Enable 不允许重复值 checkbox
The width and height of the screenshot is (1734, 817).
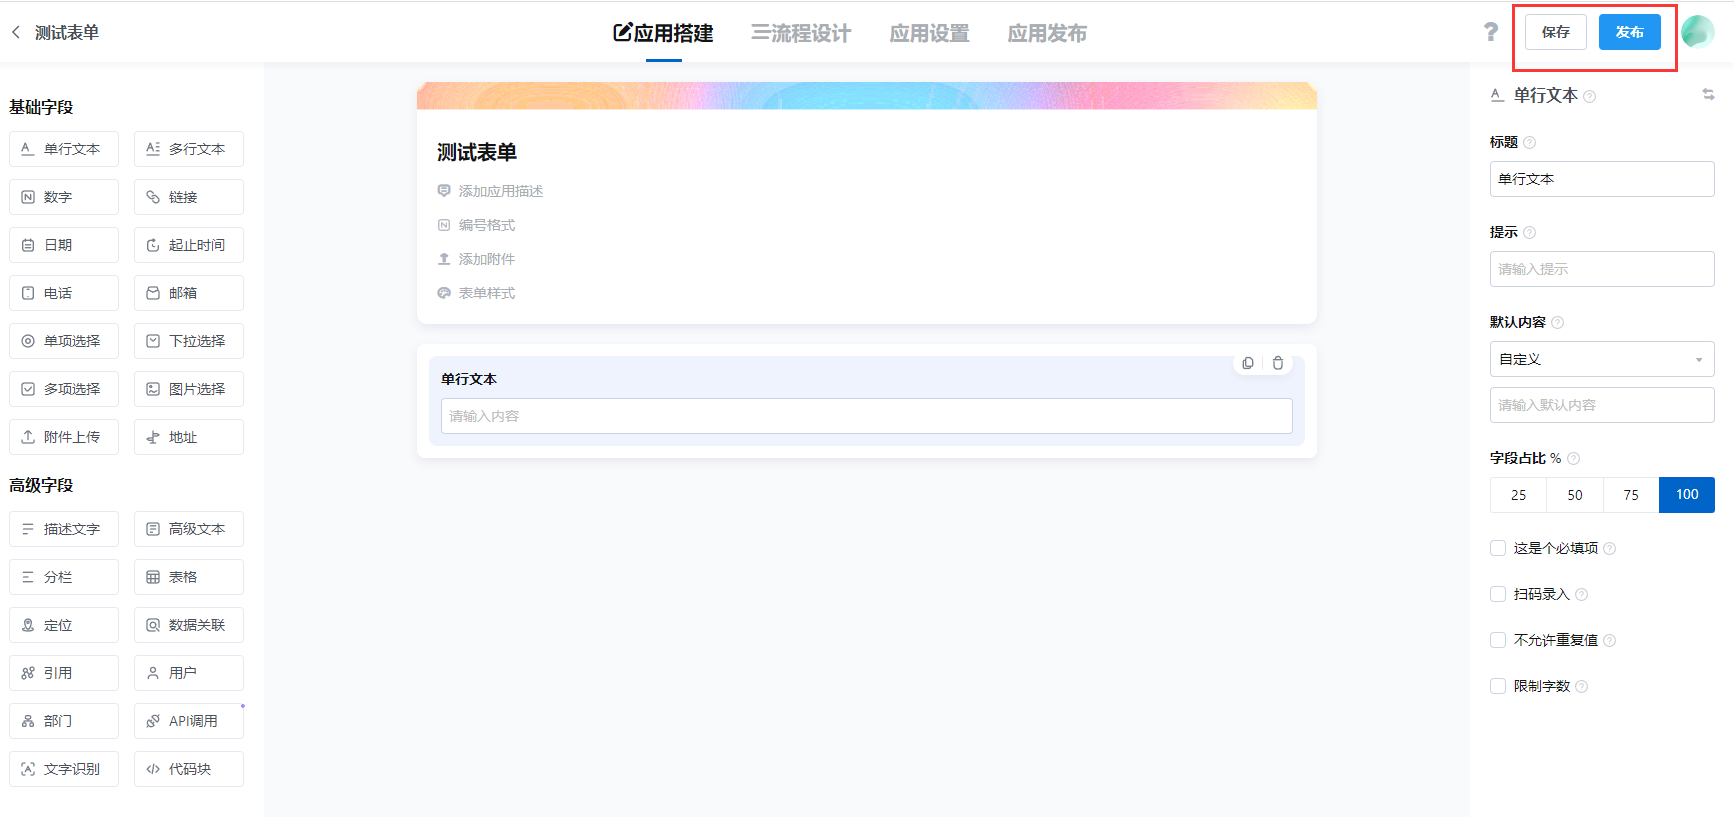pyautogui.click(x=1498, y=640)
